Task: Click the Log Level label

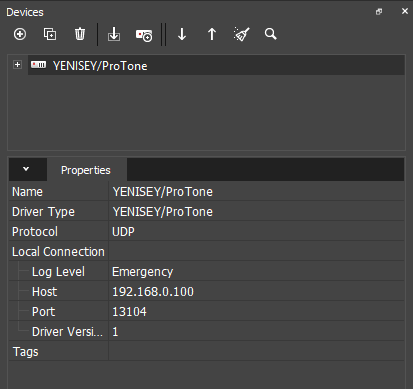Action: coord(58,272)
